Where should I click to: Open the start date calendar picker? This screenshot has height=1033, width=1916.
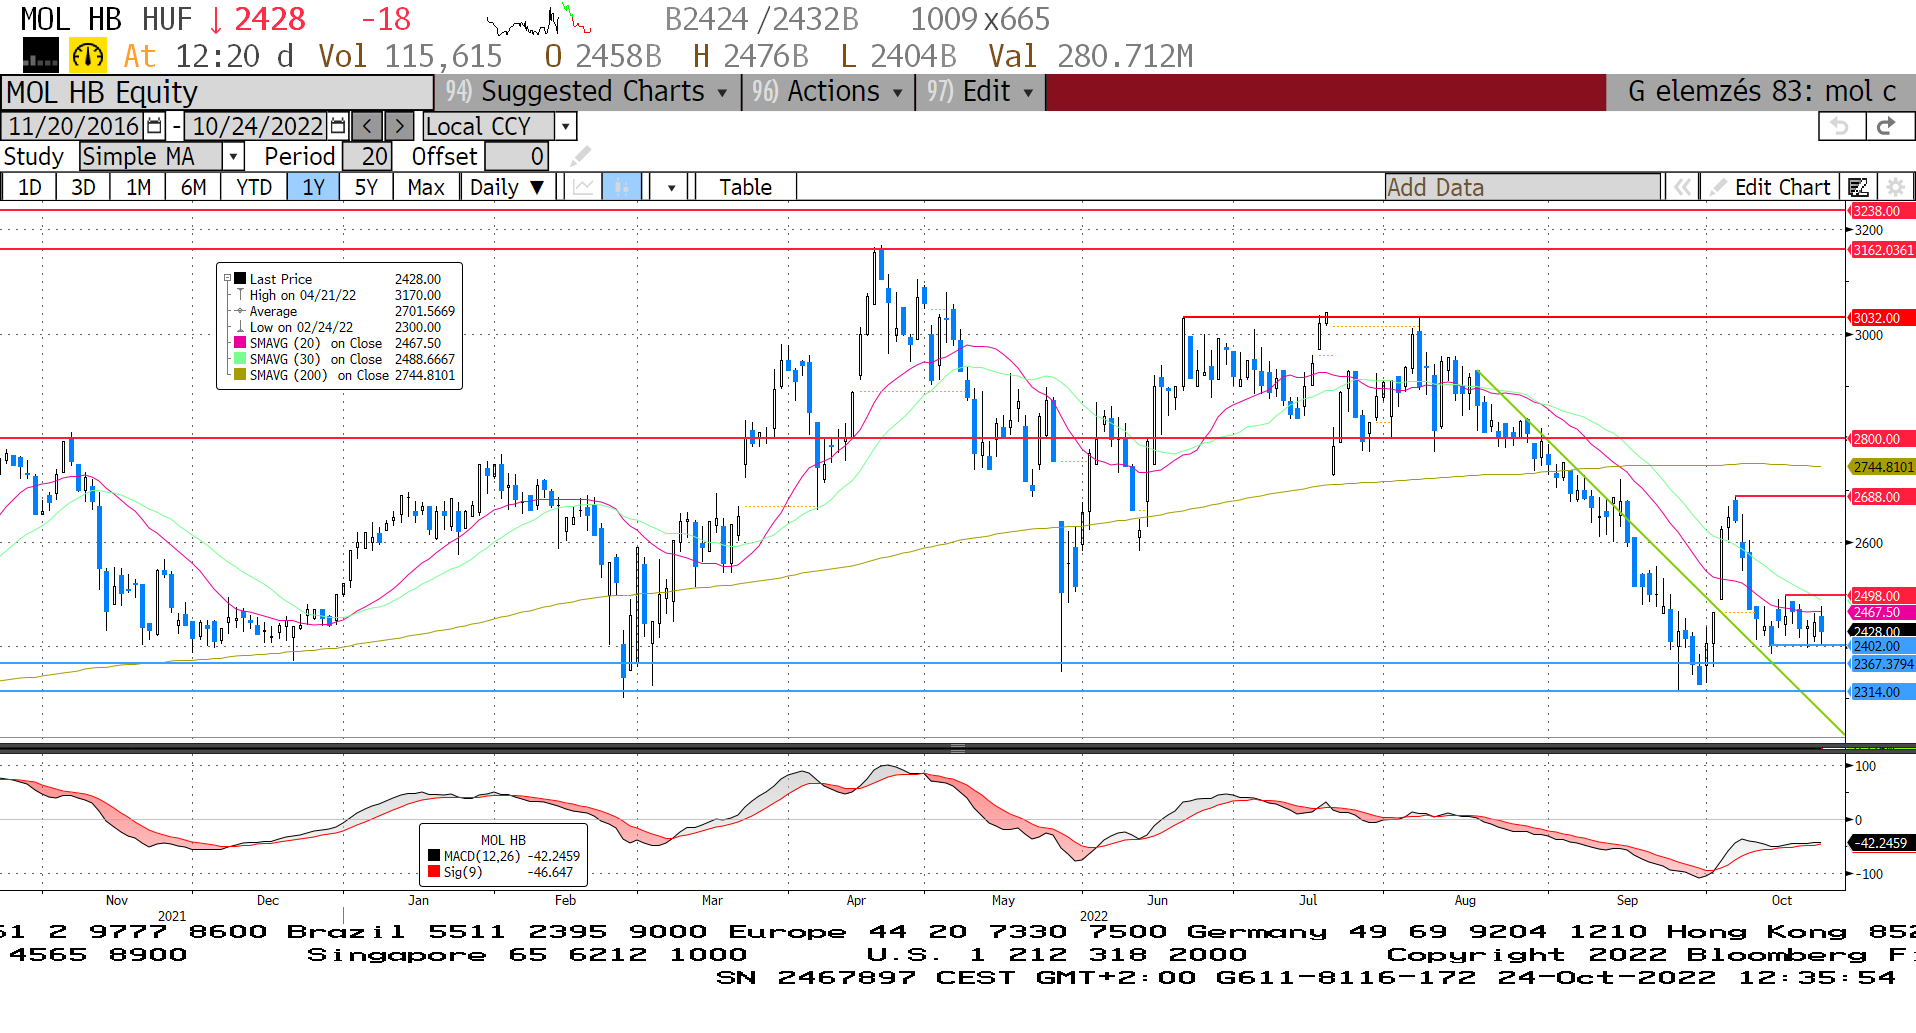point(154,126)
